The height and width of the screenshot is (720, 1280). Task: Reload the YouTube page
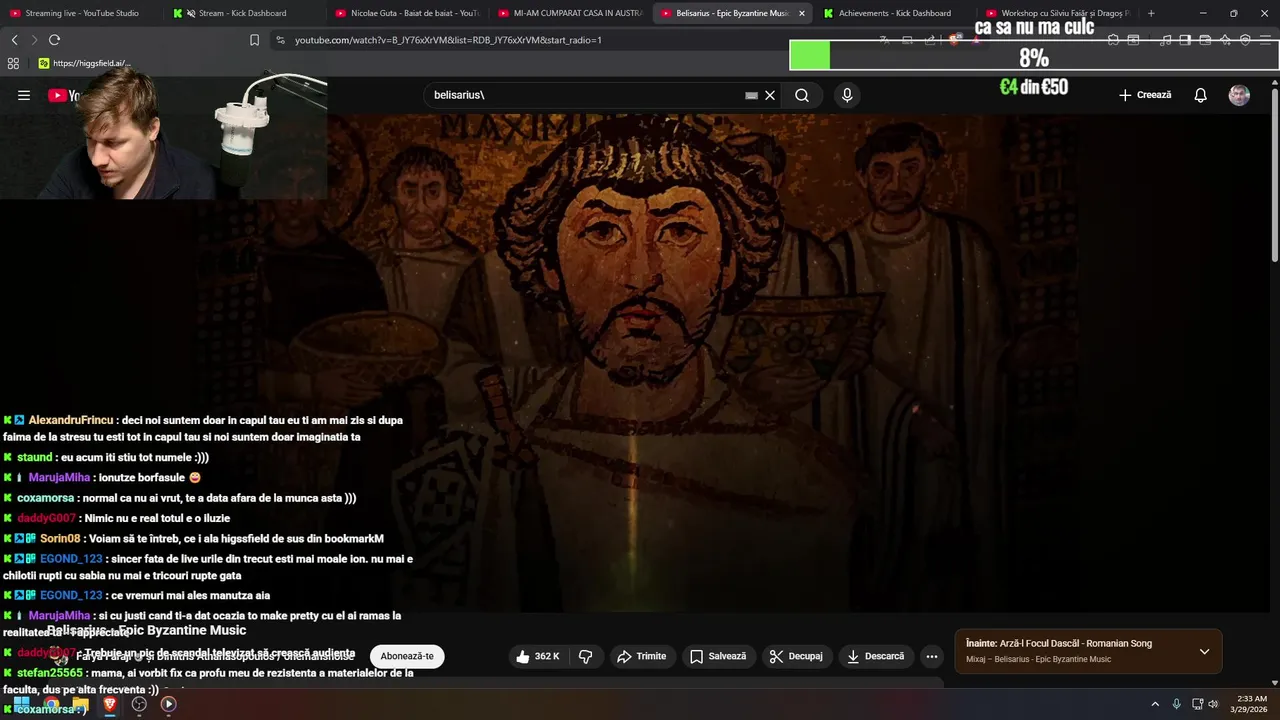point(54,40)
